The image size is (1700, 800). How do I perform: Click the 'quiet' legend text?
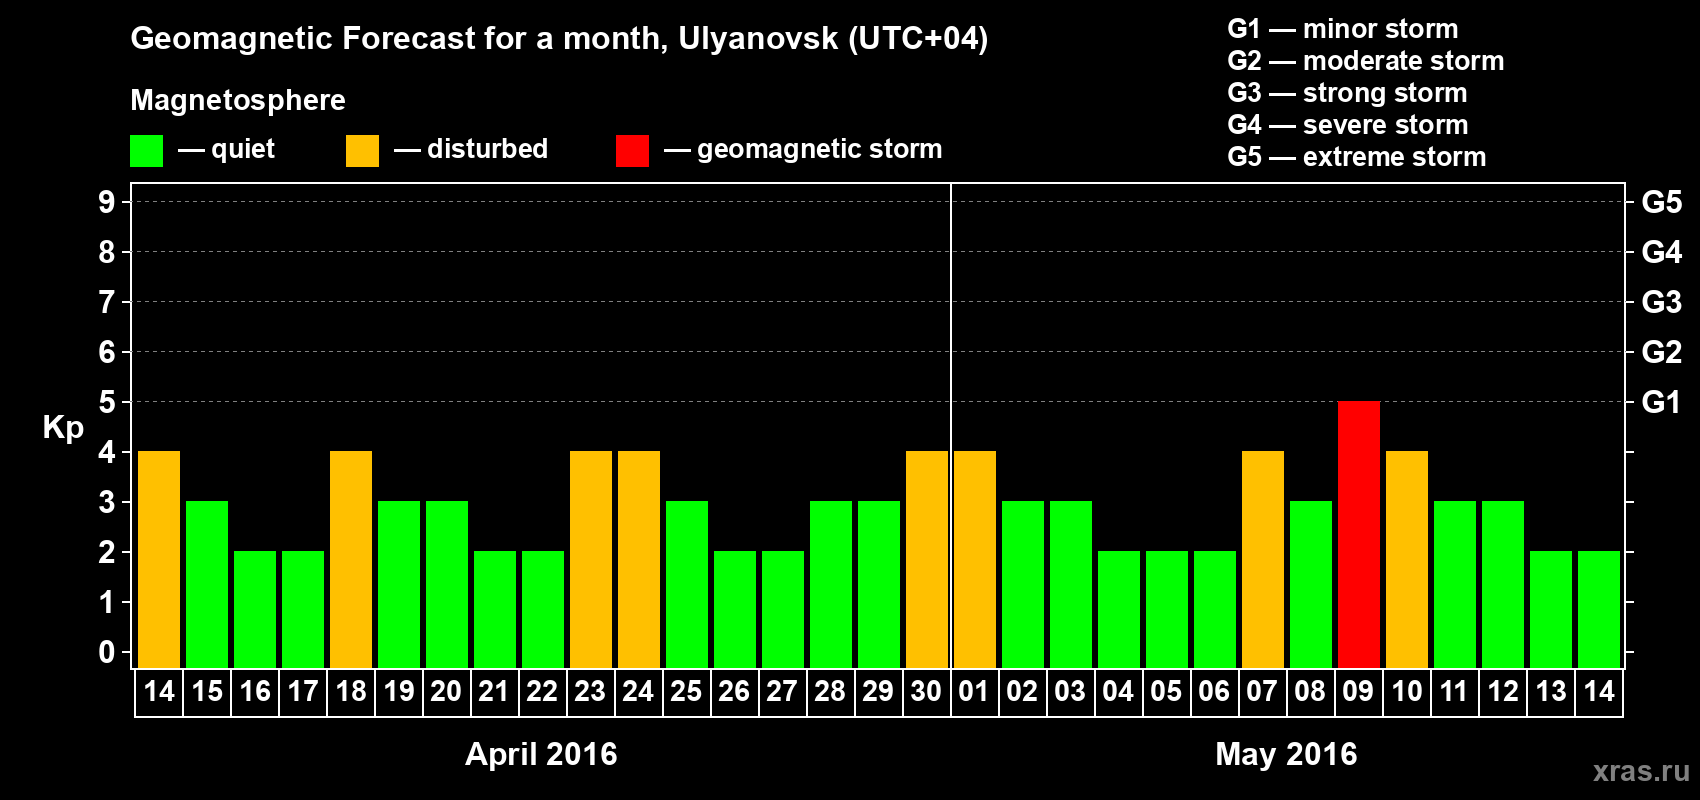point(243,150)
